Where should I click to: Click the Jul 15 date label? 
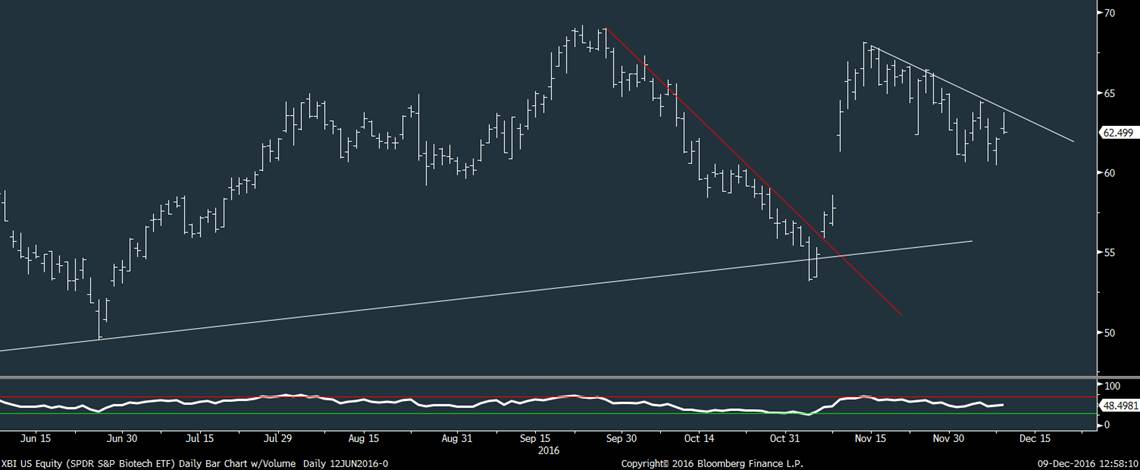(x=199, y=439)
